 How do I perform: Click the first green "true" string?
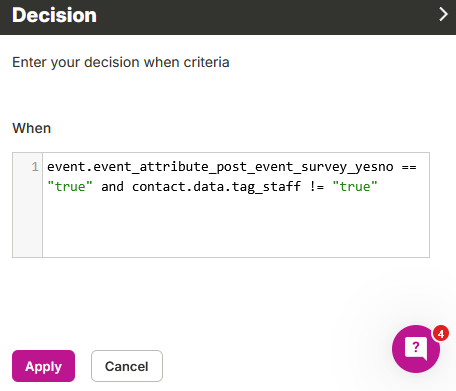70,187
